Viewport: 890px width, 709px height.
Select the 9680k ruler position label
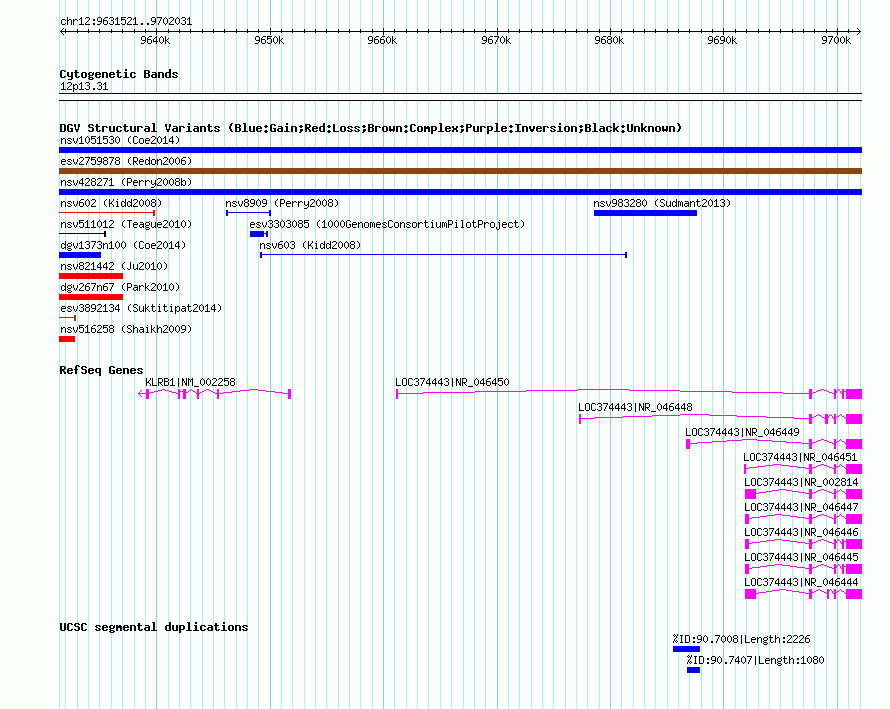click(x=609, y=40)
